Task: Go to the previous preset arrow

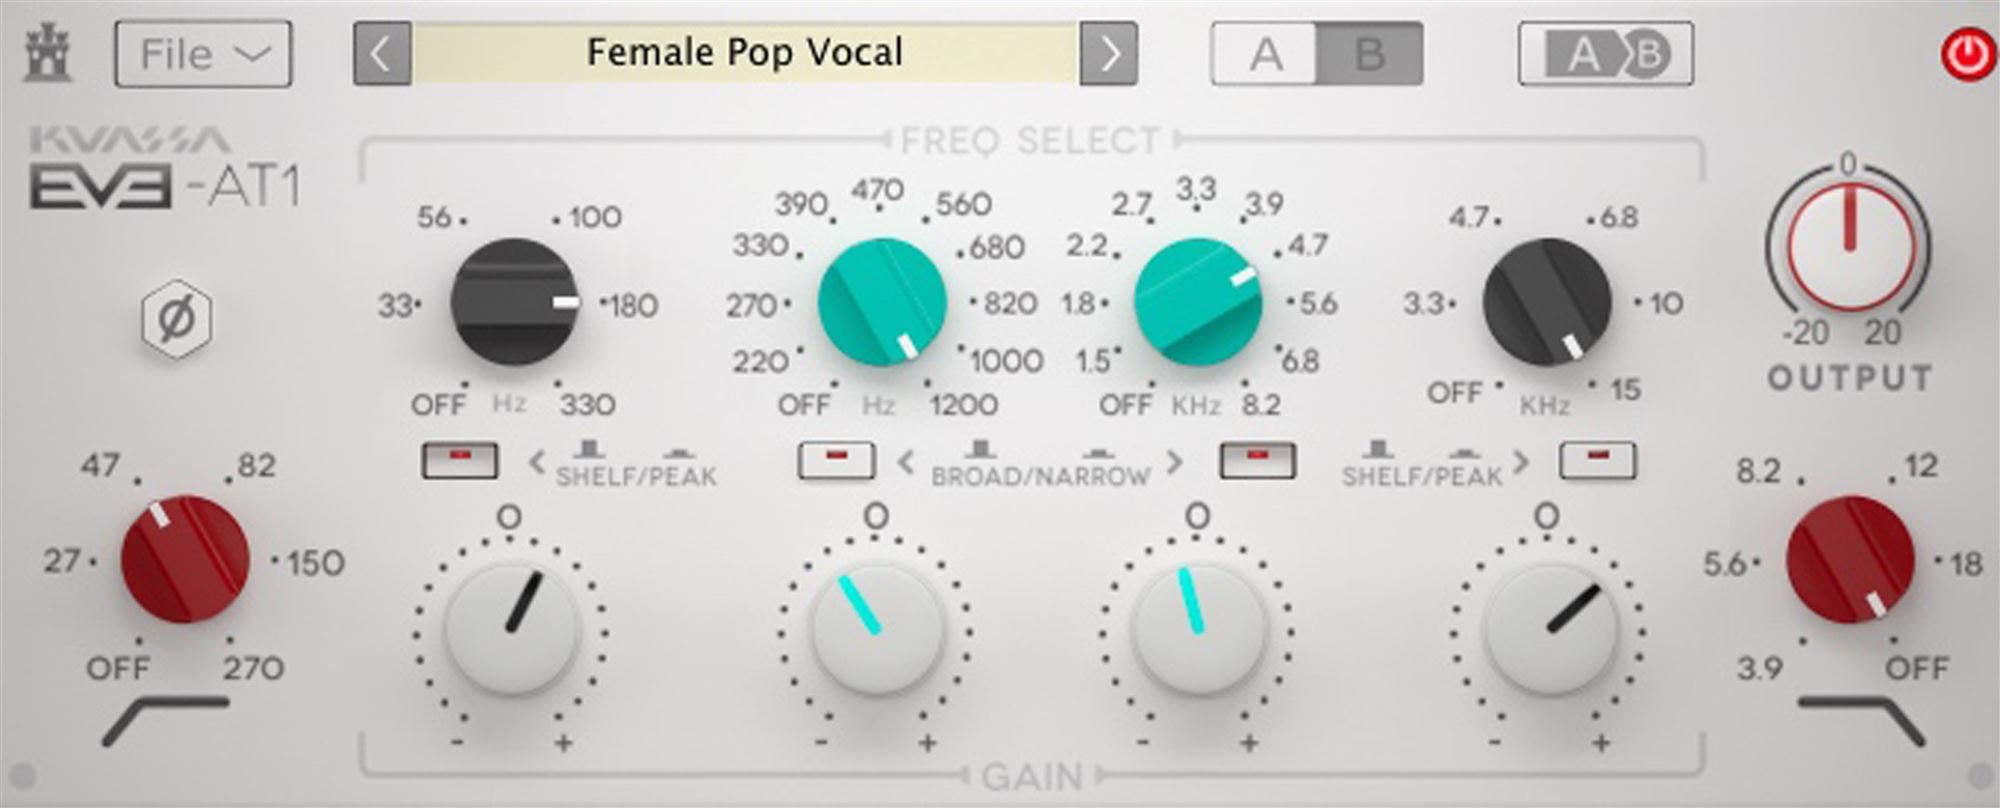Action: [382, 53]
